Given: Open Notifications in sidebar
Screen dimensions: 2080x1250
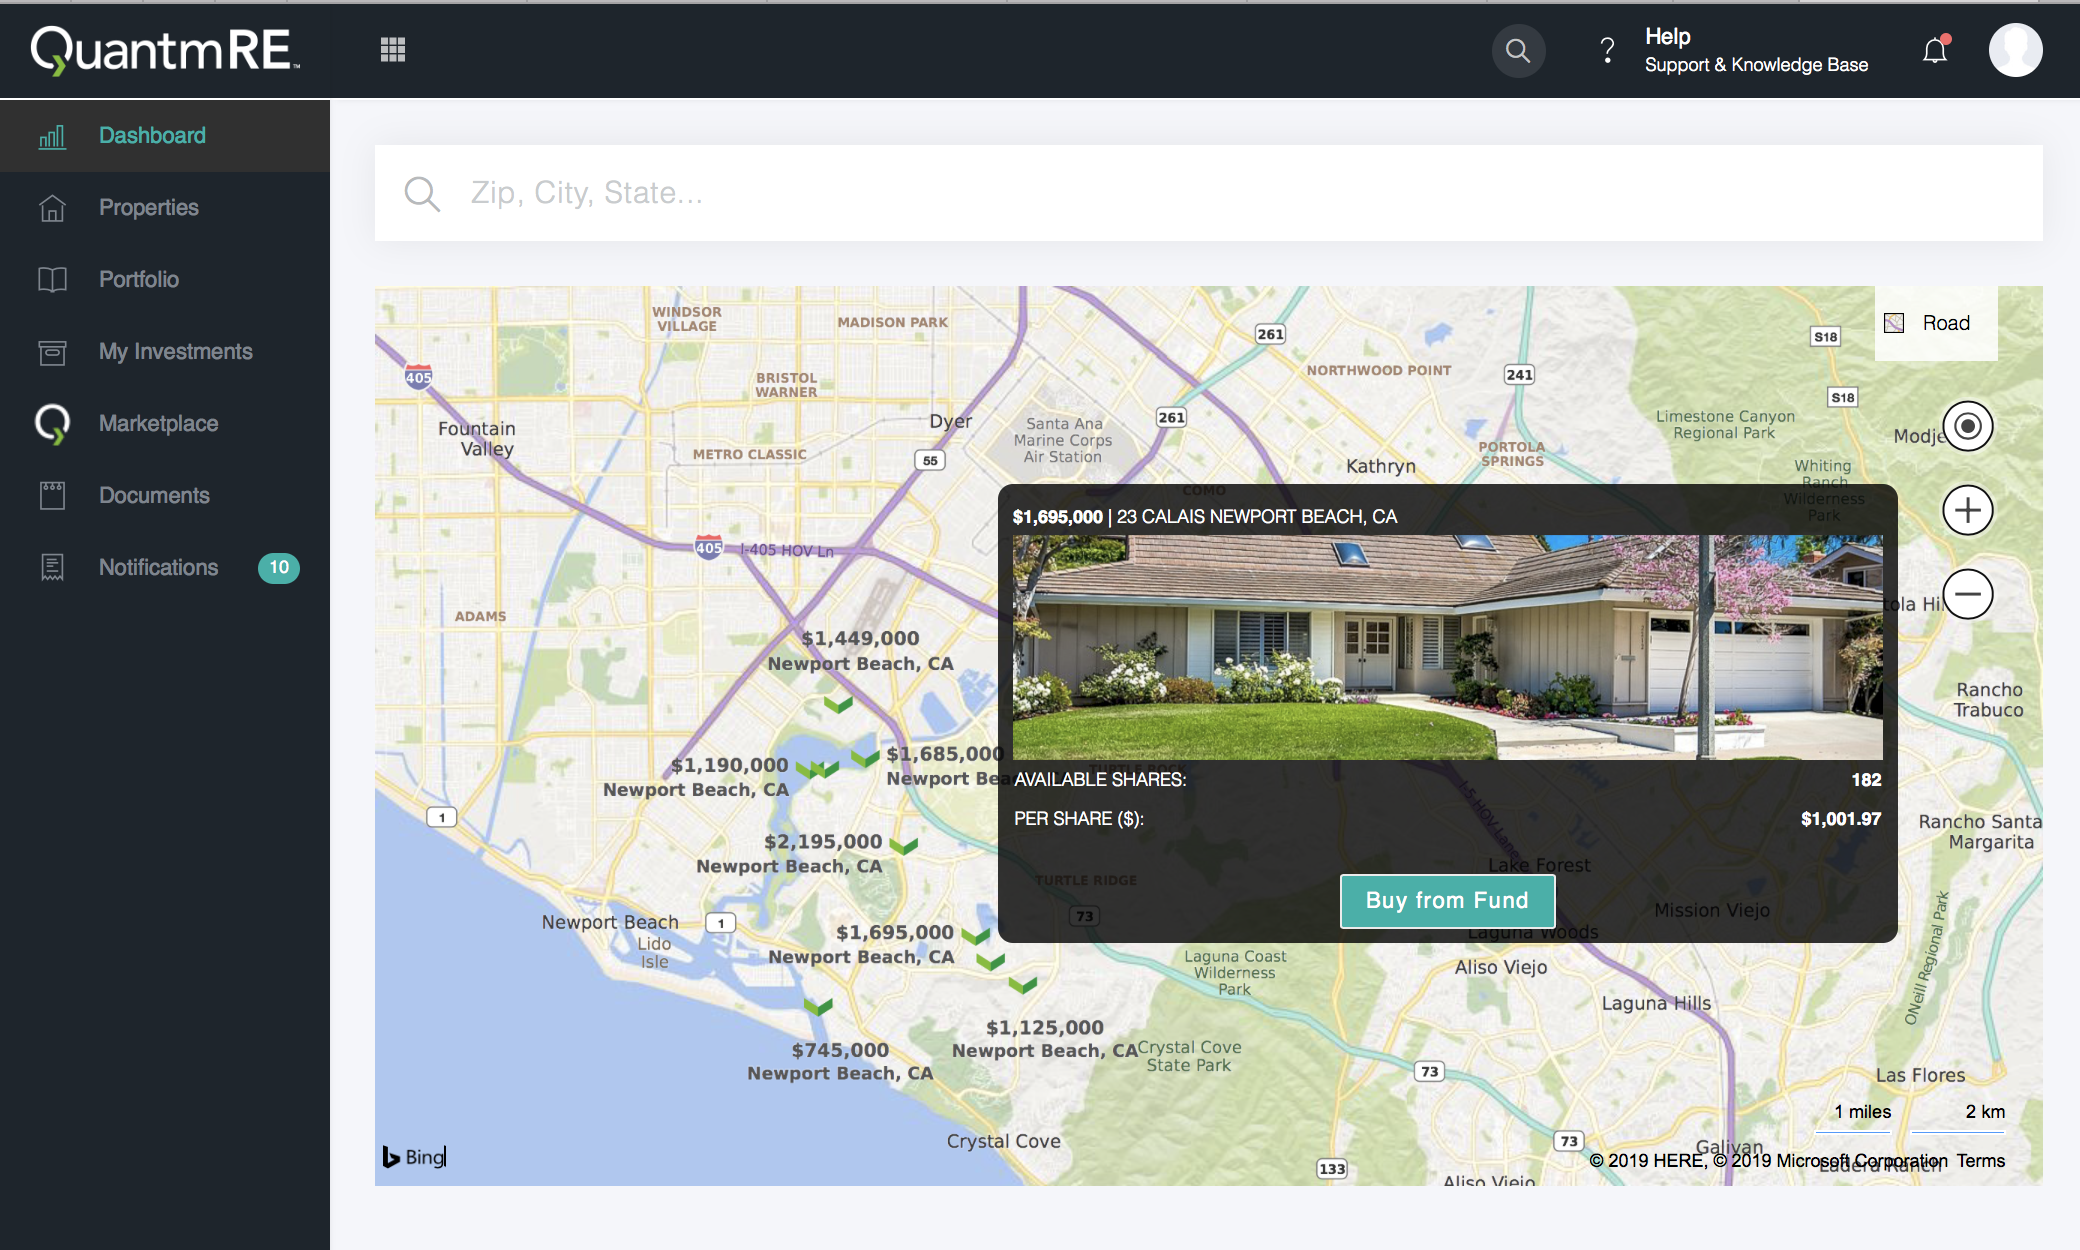Looking at the screenshot, I should click(x=165, y=568).
